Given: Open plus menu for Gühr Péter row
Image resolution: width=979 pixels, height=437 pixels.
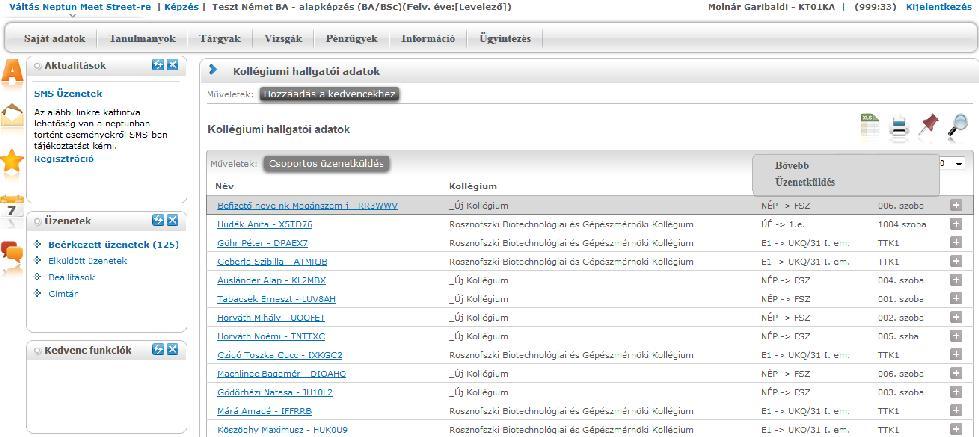Looking at the screenshot, I should (x=955, y=243).
